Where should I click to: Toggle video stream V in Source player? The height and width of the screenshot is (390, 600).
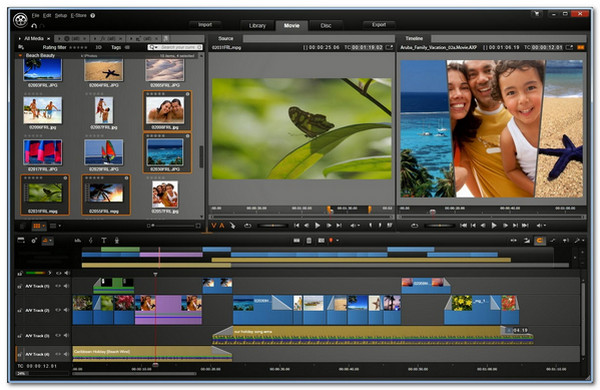click(214, 226)
